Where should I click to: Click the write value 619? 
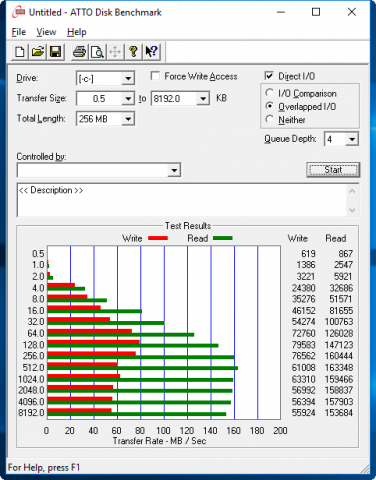pos(308,254)
